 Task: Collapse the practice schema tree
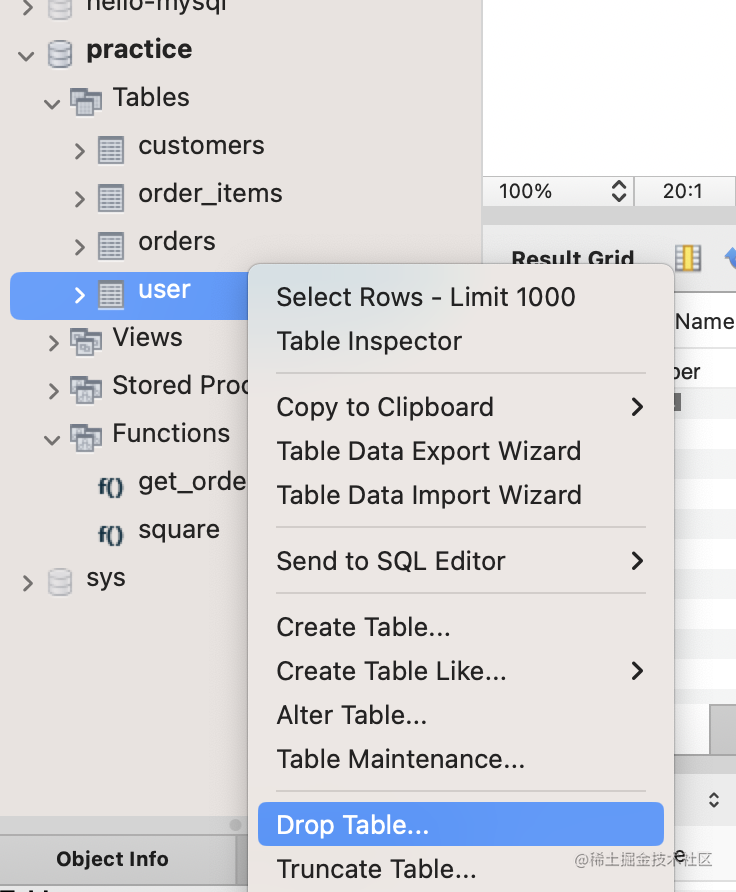[x=26, y=55]
